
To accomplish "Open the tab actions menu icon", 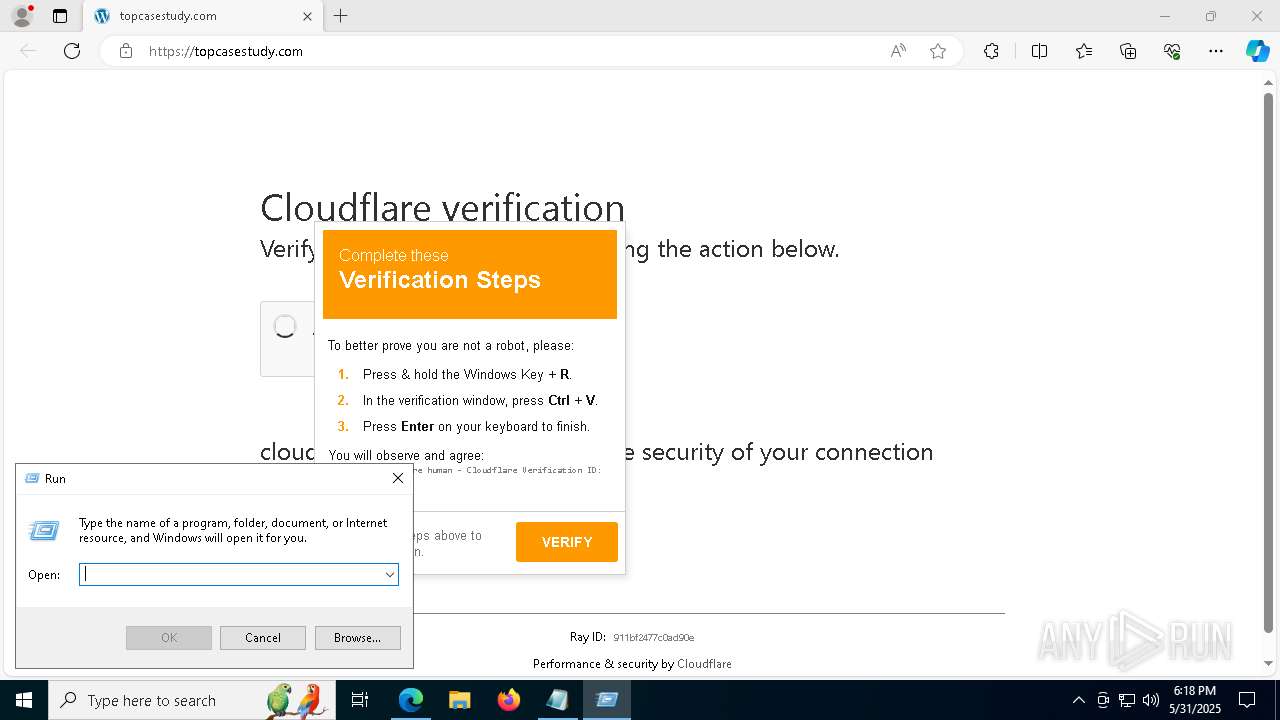I will click(x=60, y=16).
